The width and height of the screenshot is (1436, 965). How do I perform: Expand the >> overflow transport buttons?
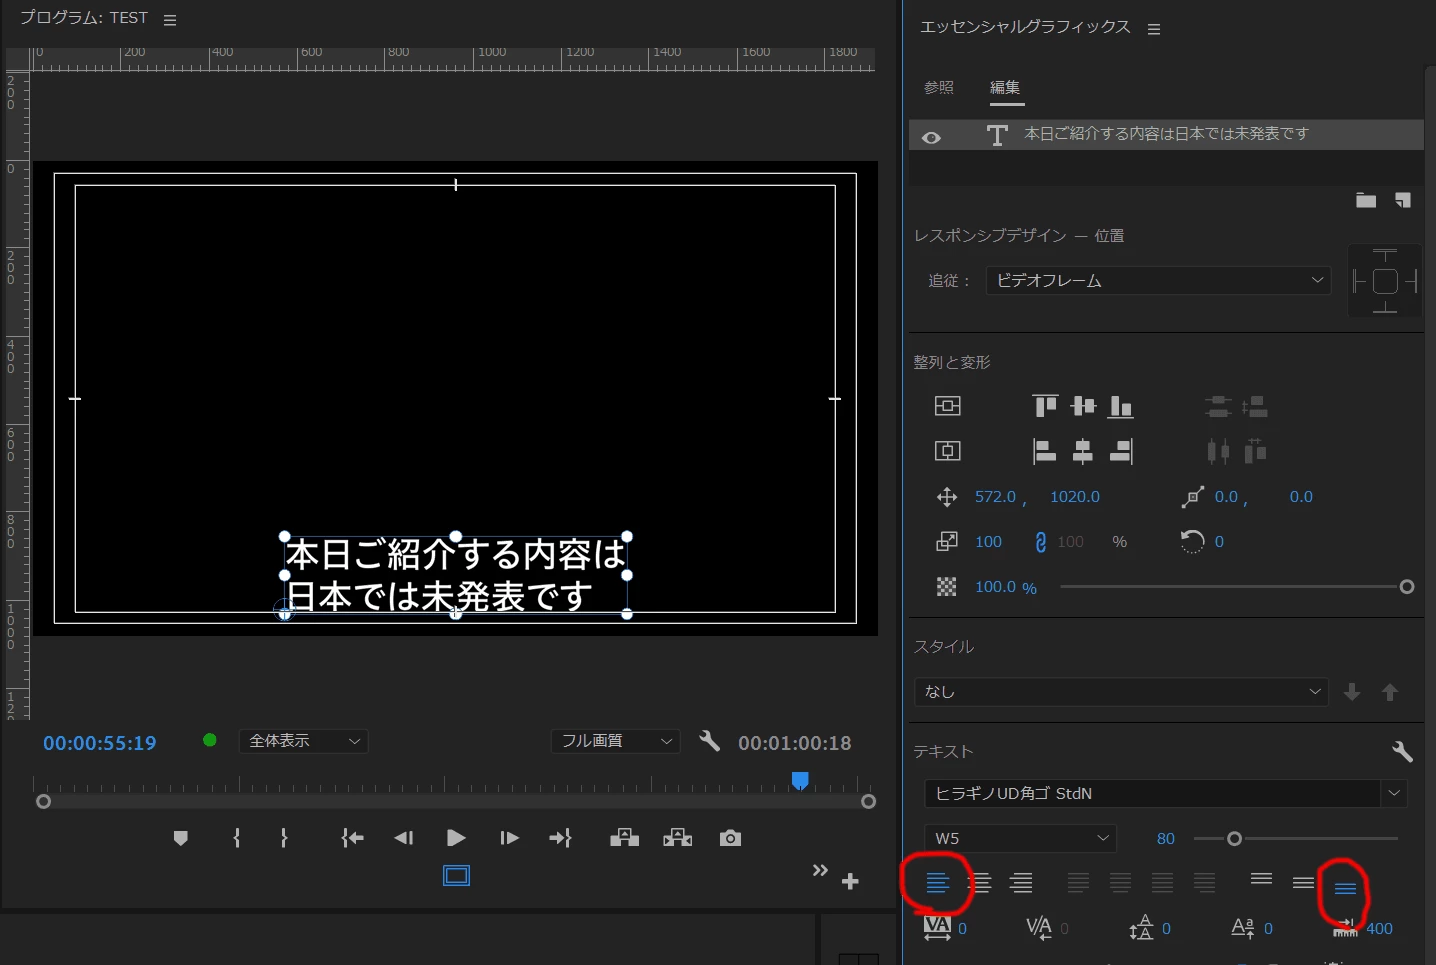tap(820, 870)
